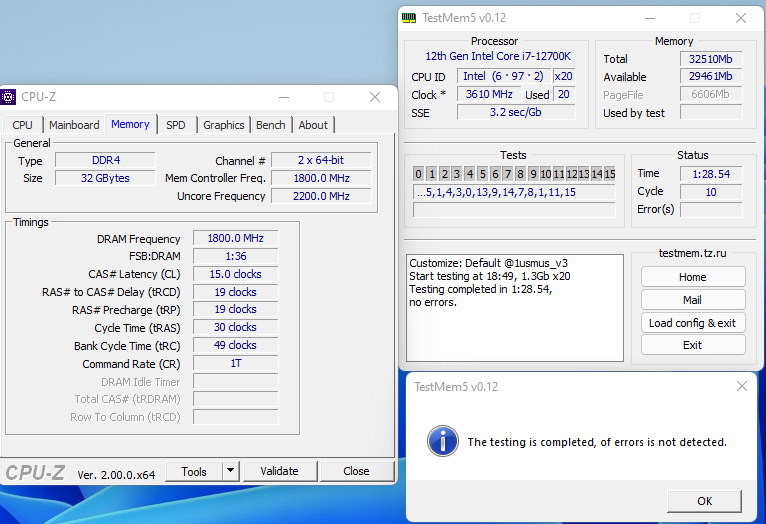The image size is (766, 524).
Task: Click the SSE 3.2 sec/Gb value
Action: (516, 112)
